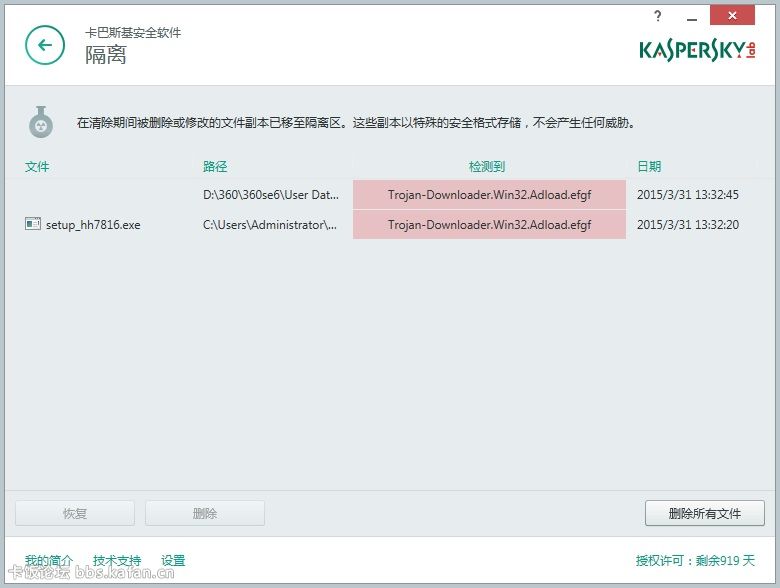Click date 2015/3/31 13:32:20

[688, 225]
